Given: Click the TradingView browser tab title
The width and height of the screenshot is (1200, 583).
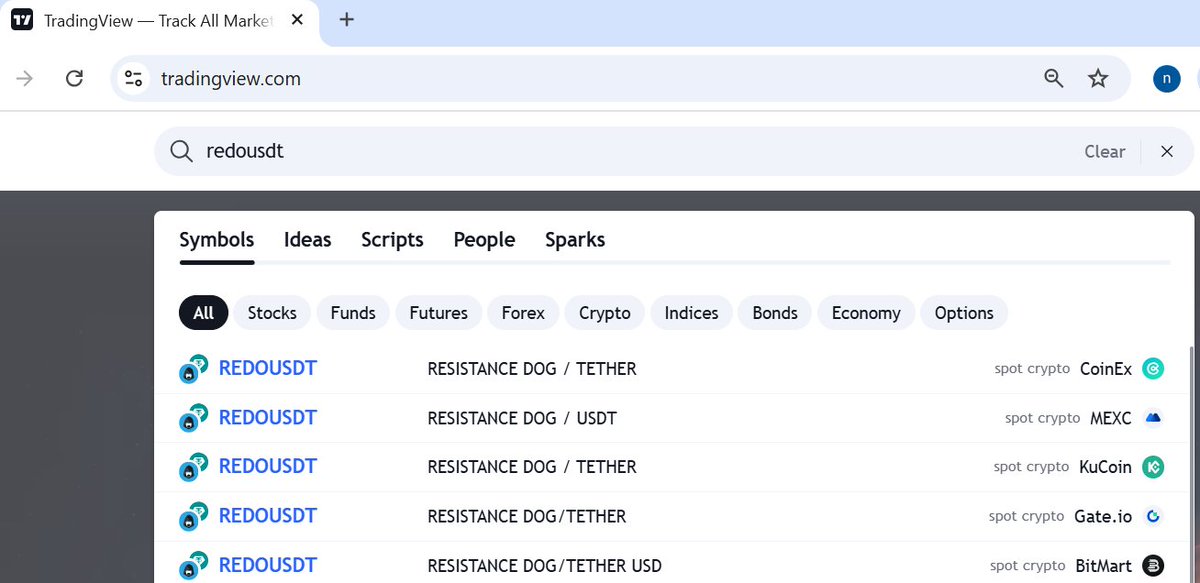Looking at the screenshot, I should coord(158,20).
